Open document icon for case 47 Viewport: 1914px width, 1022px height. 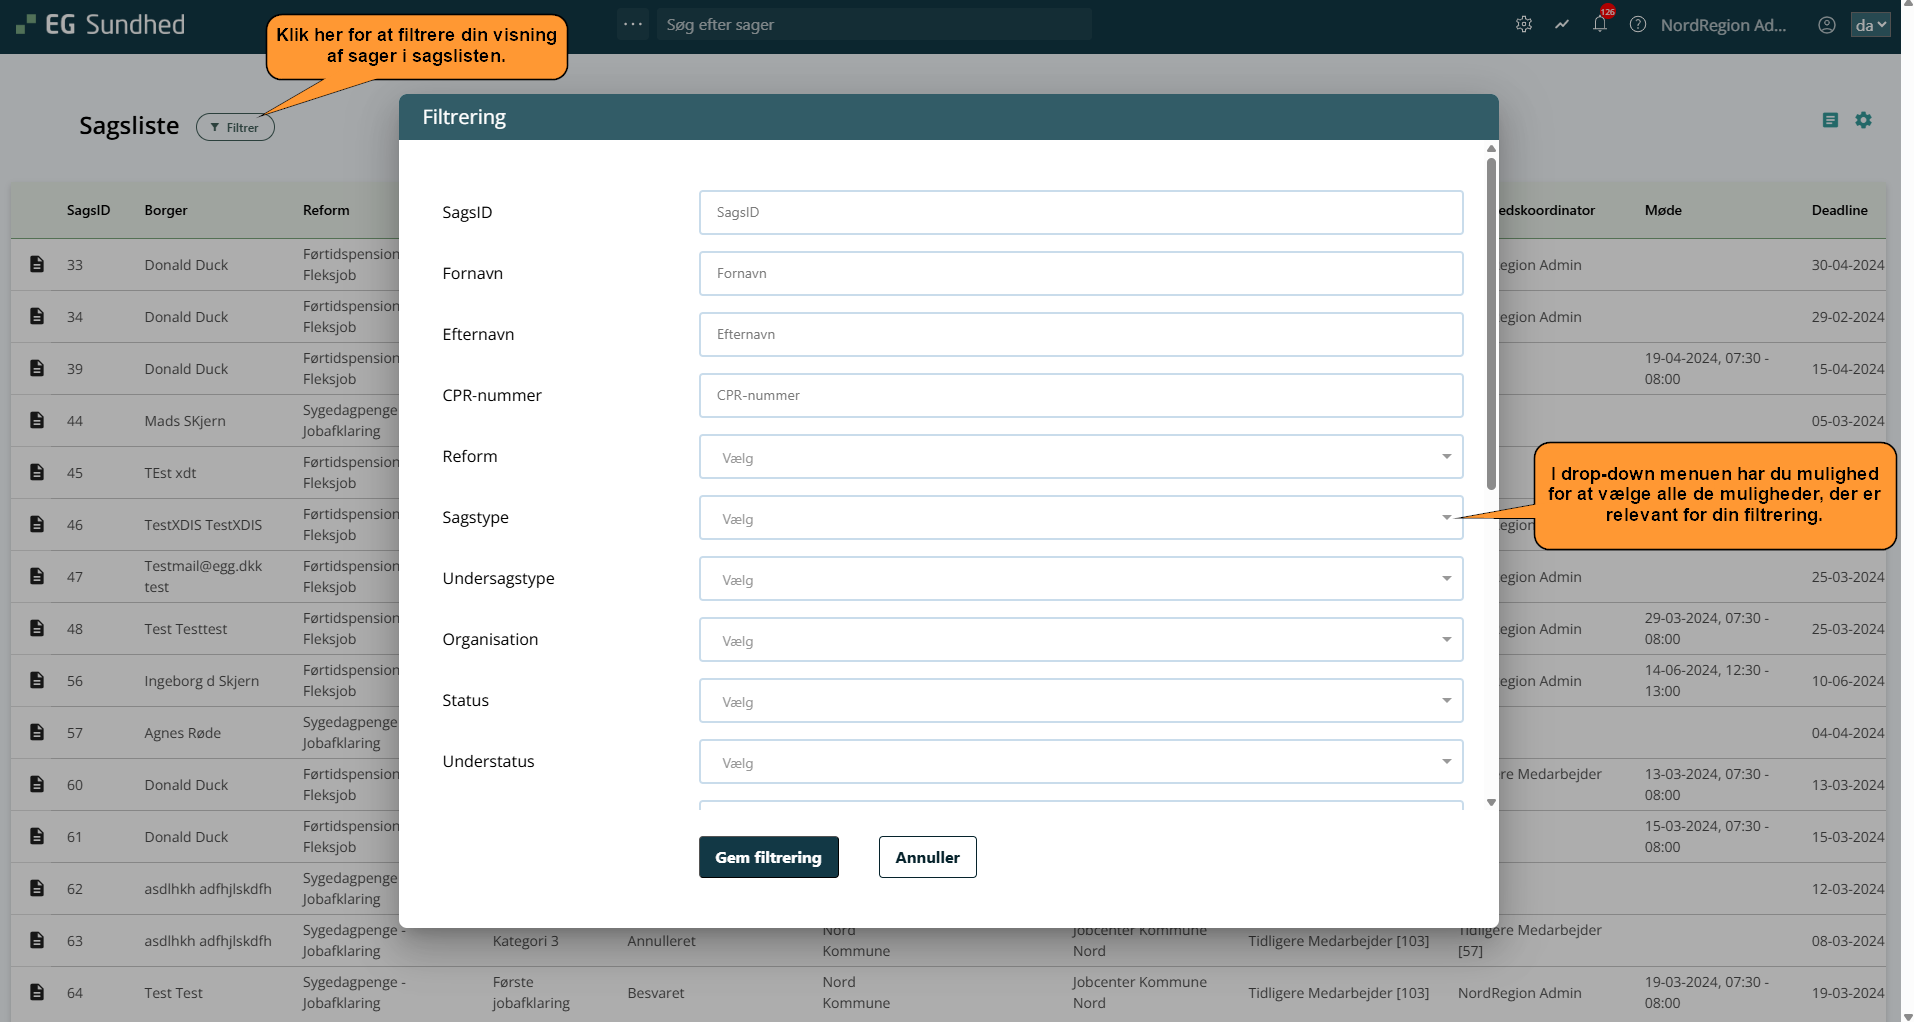point(37,576)
